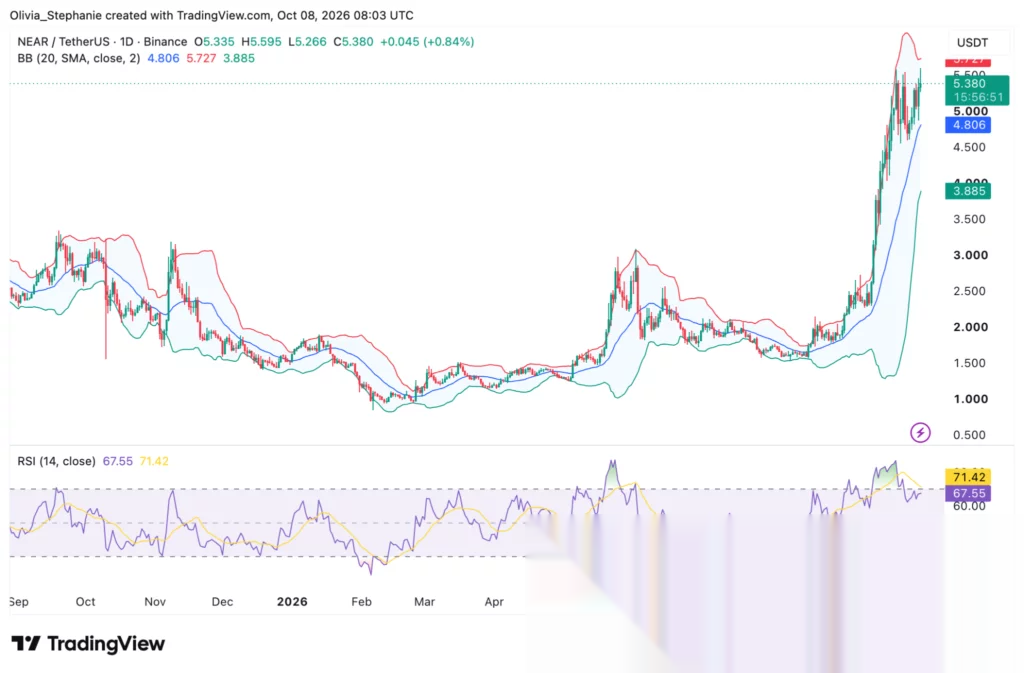Click the 1.000 price axis label

pos(970,399)
